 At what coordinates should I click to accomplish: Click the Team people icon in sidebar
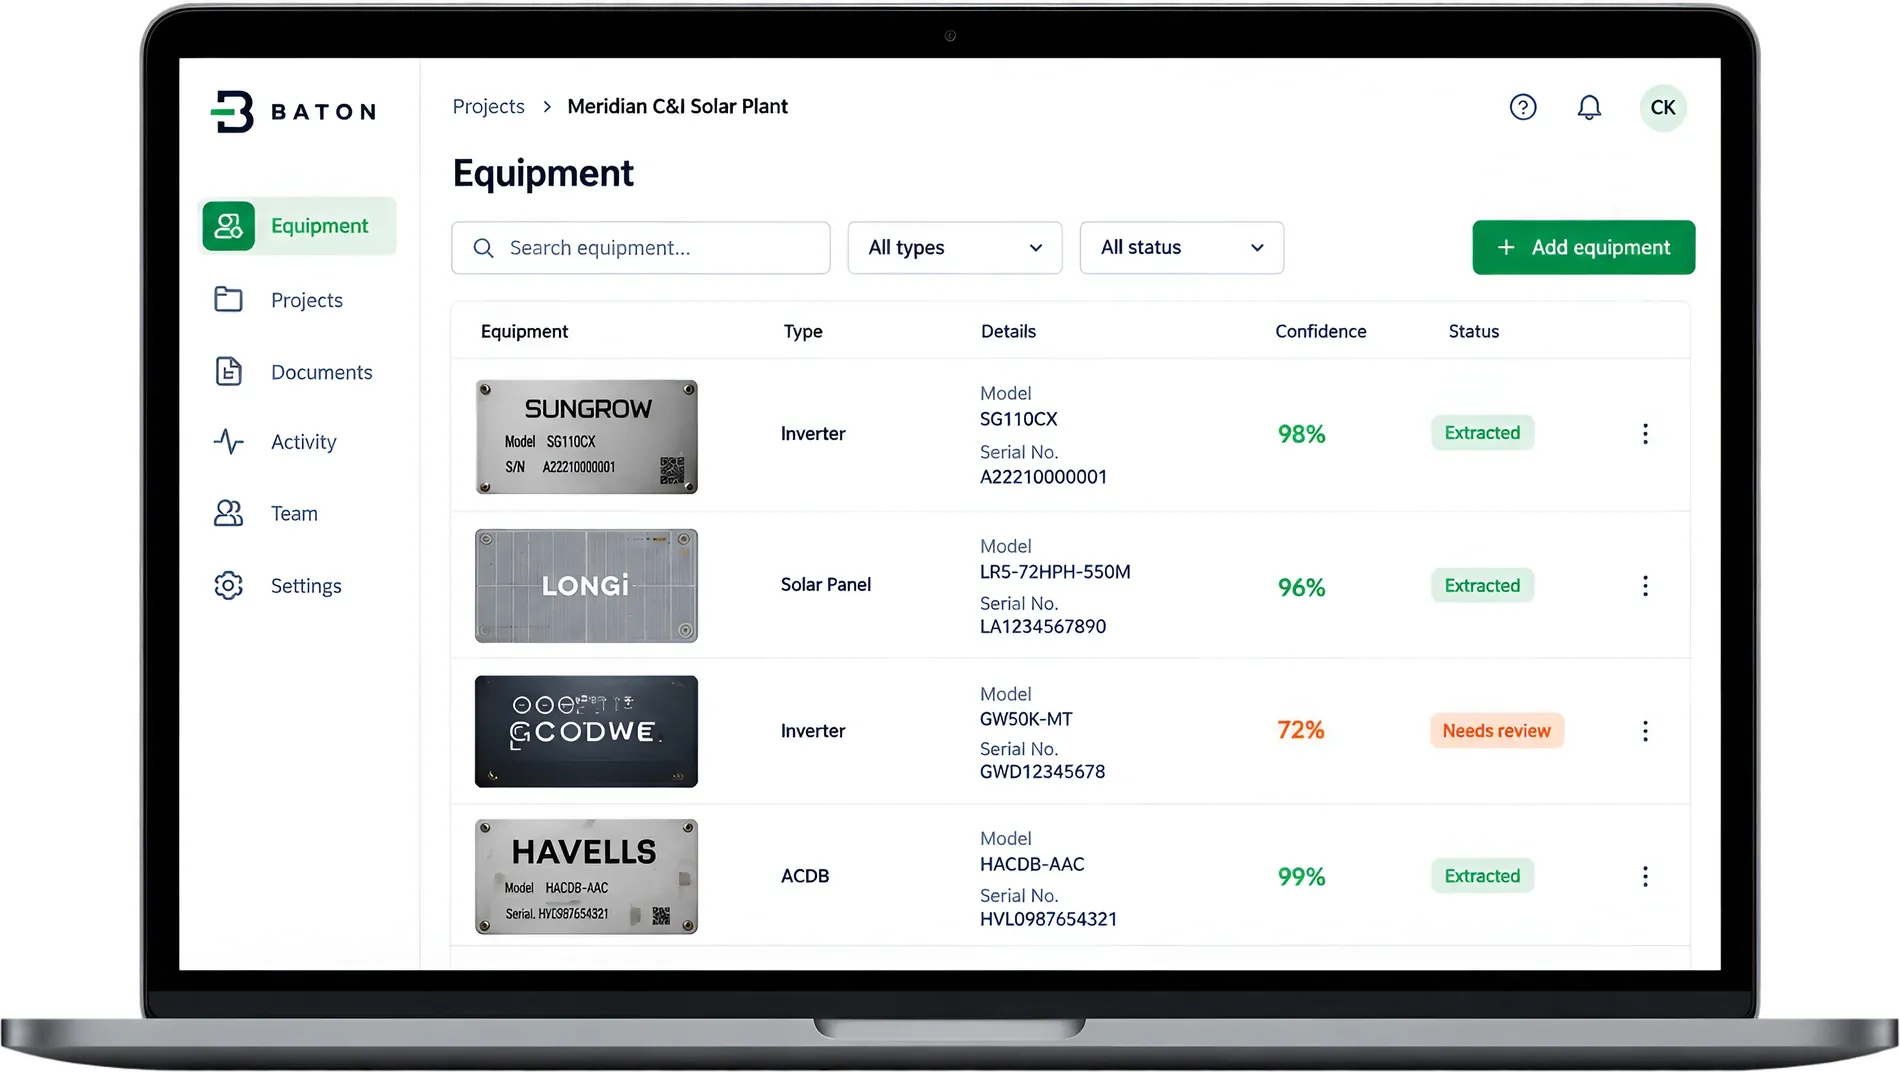tap(228, 513)
